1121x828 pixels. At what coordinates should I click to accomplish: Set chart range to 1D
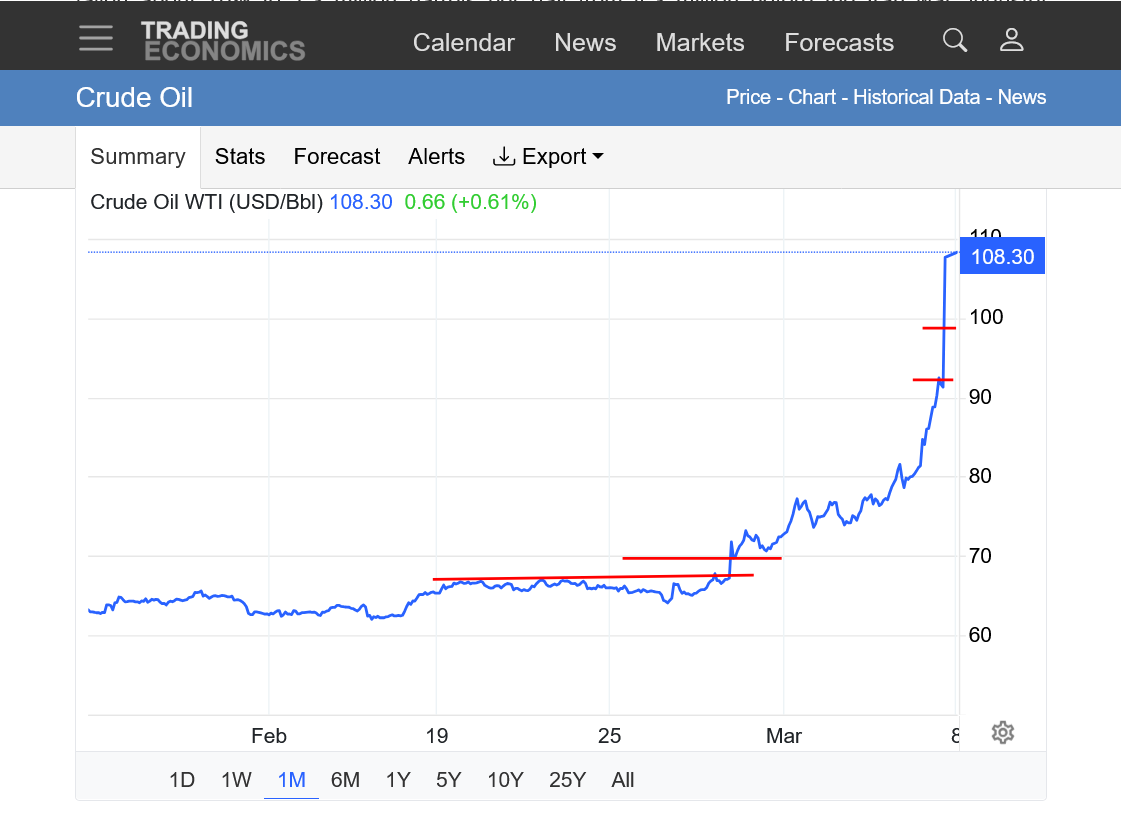click(181, 780)
